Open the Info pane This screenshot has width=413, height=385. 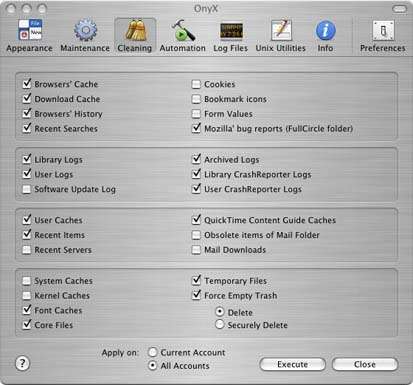325,36
